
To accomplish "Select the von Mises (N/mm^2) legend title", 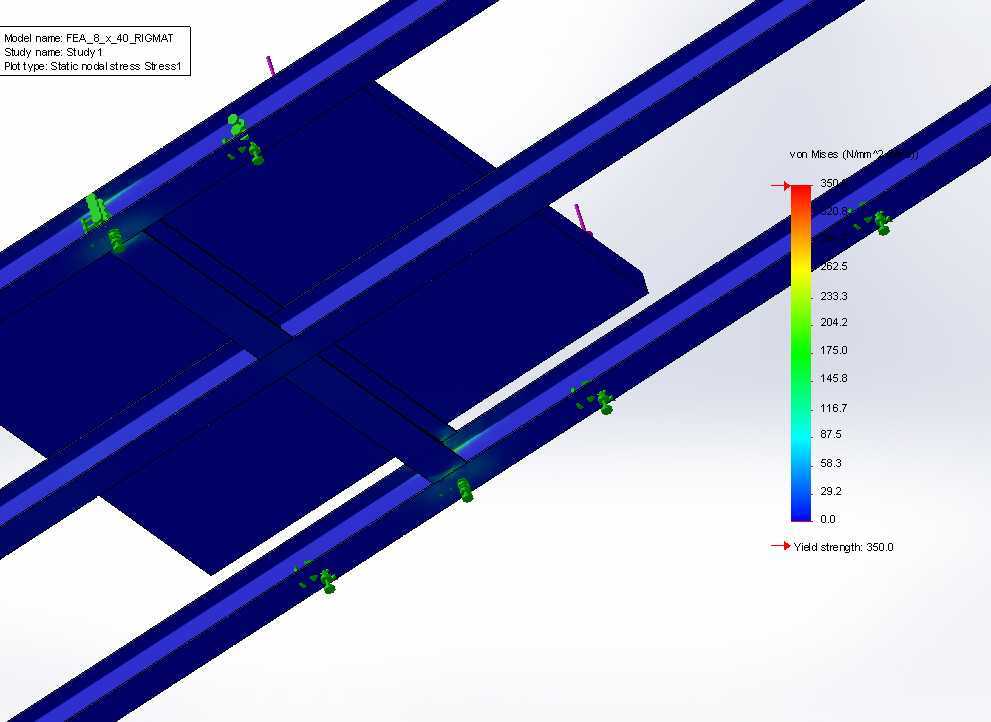I will [x=853, y=154].
